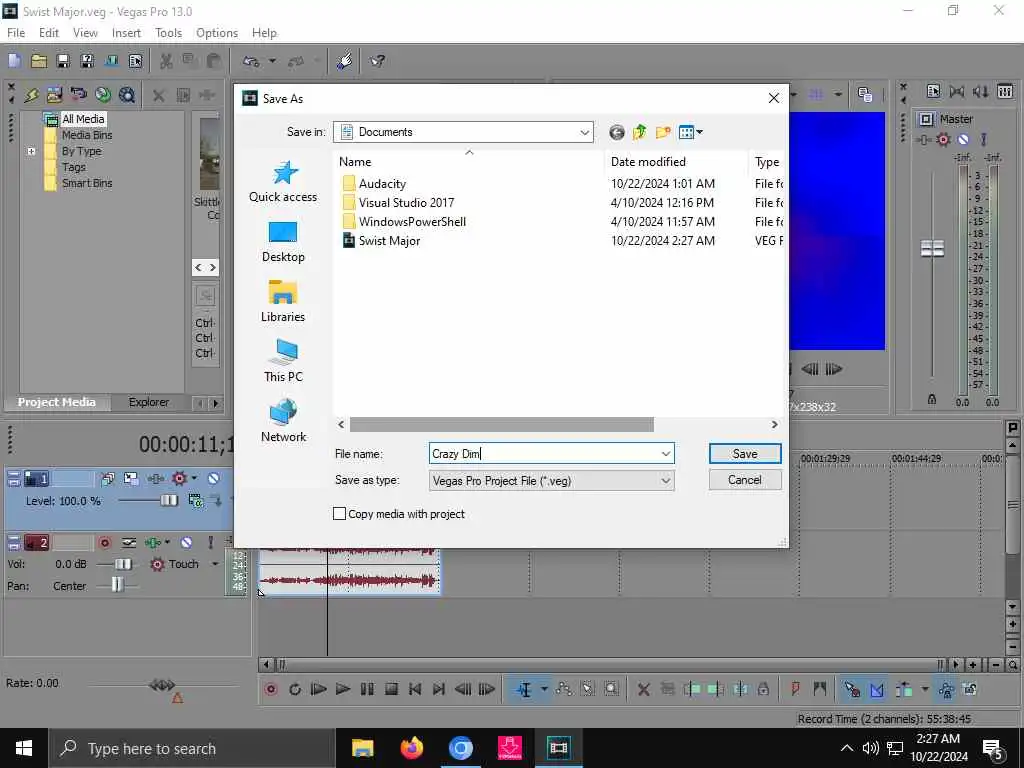
Task: Open the Touch automation mode dropdown on track 2
Action: point(215,564)
